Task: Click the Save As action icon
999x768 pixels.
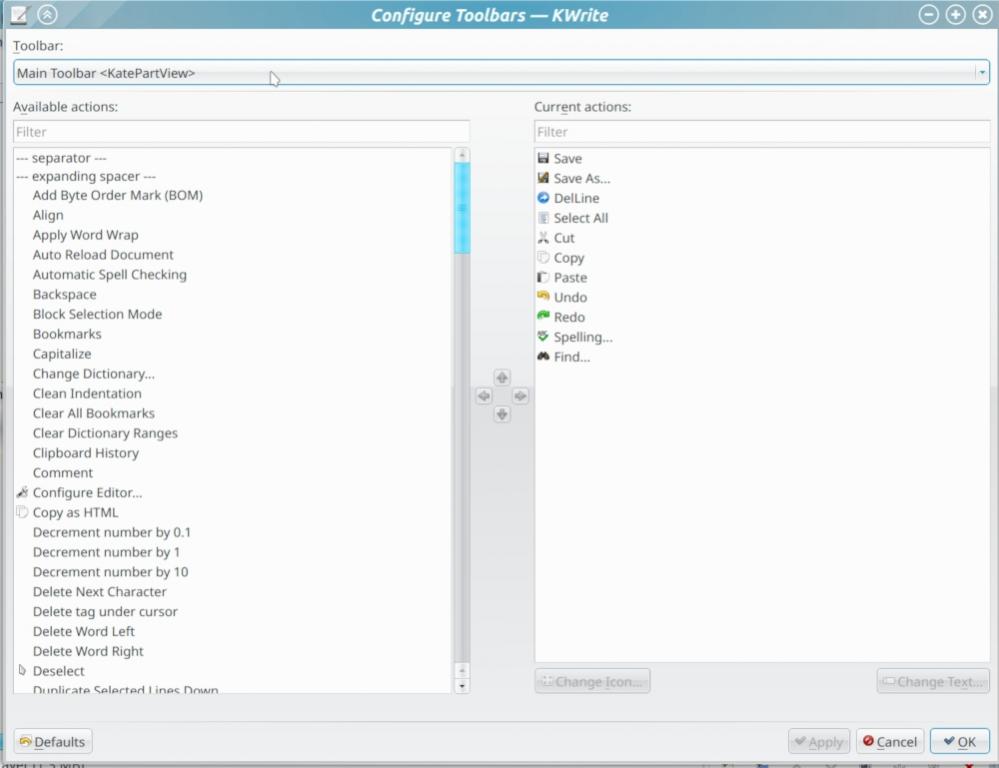Action: point(543,178)
